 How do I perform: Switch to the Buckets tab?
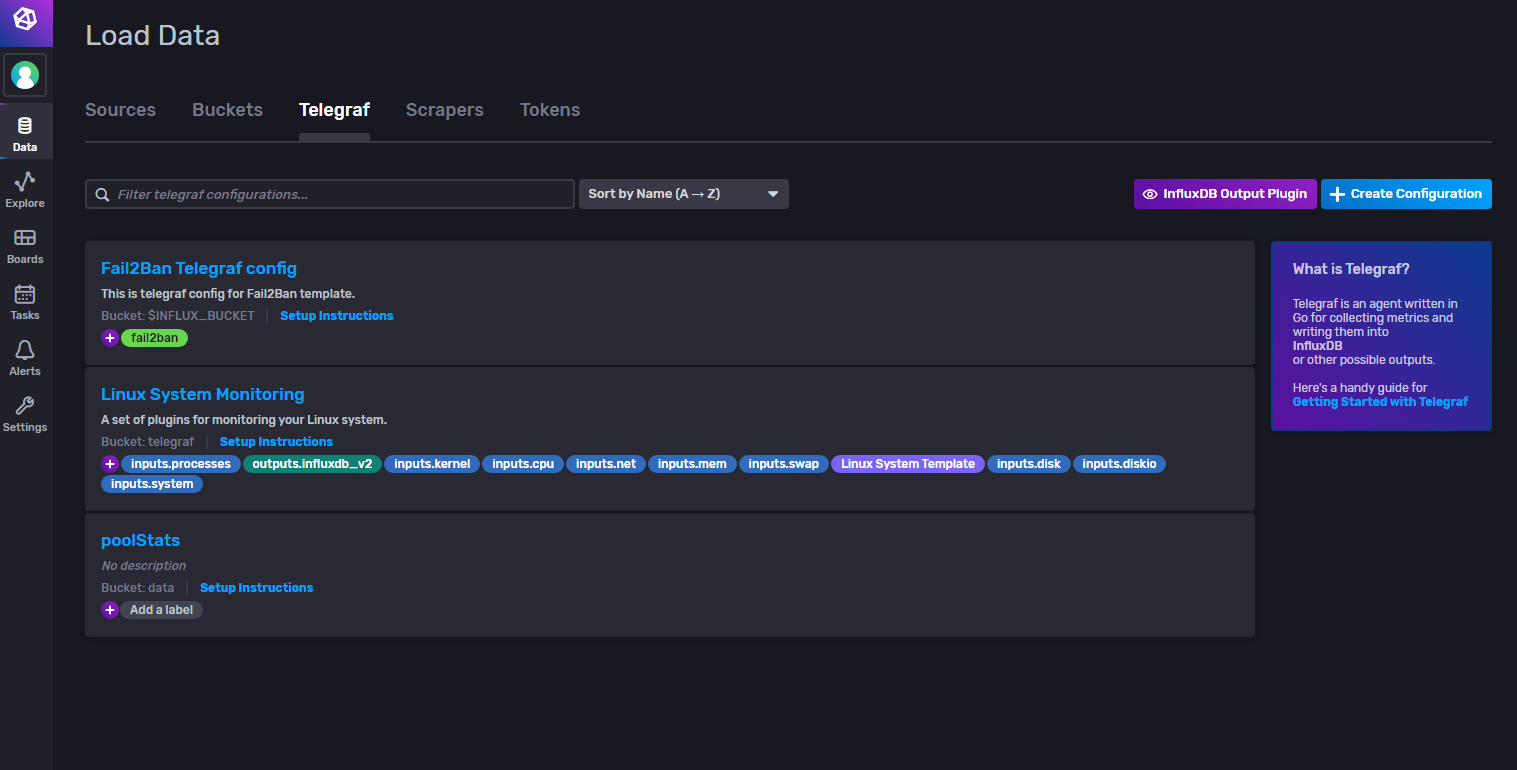point(227,110)
